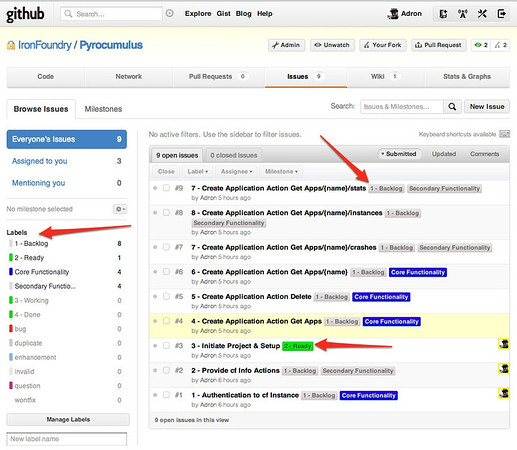This screenshot has width=517, height=450.
Task: Tick the checkbox for issue #5
Action: [166, 296]
